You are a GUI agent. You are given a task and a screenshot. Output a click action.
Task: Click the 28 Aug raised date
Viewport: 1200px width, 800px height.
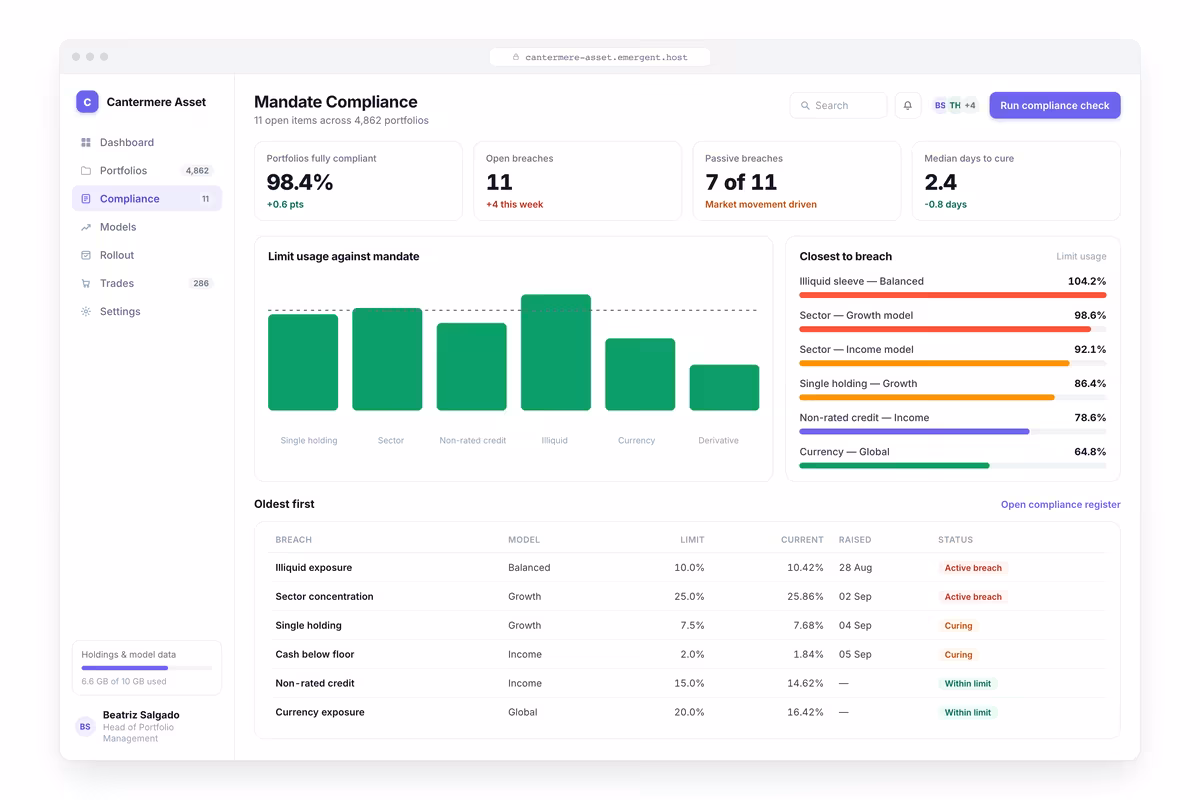tap(855, 568)
